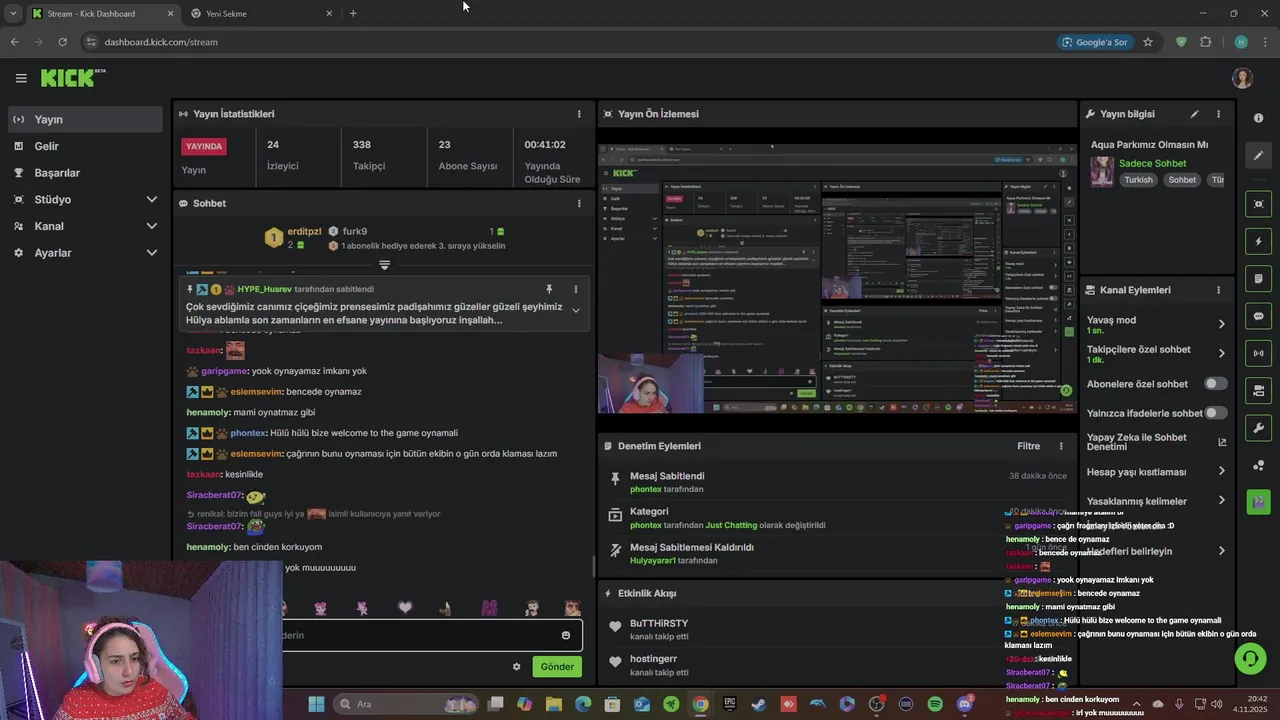This screenshot has width=1280, height=720.
Task: Collapse the gift leaderboard handle
Action: point(384,265)
